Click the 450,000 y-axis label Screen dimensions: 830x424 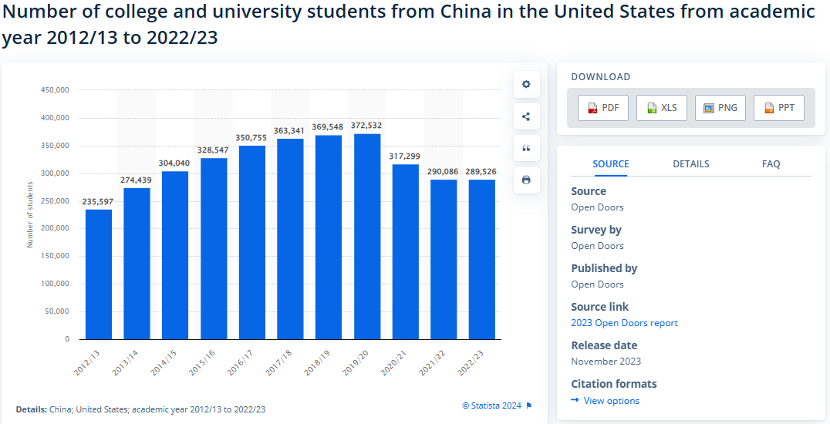coord(55,91)
